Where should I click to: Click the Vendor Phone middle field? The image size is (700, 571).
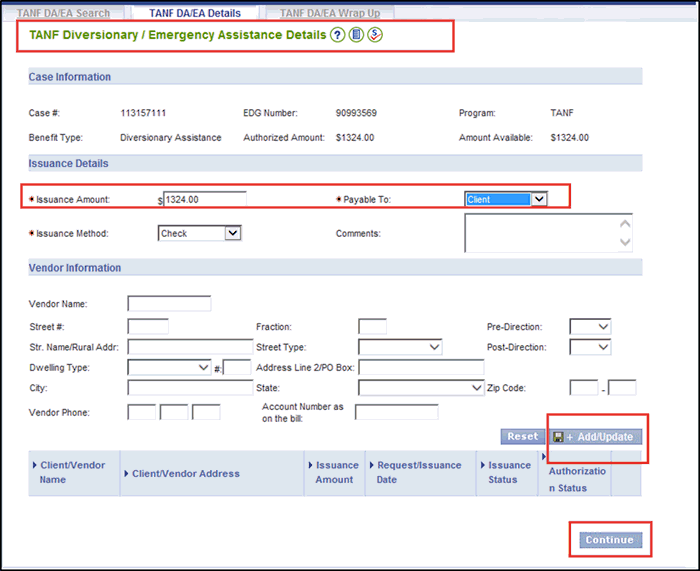coord(174,412)
